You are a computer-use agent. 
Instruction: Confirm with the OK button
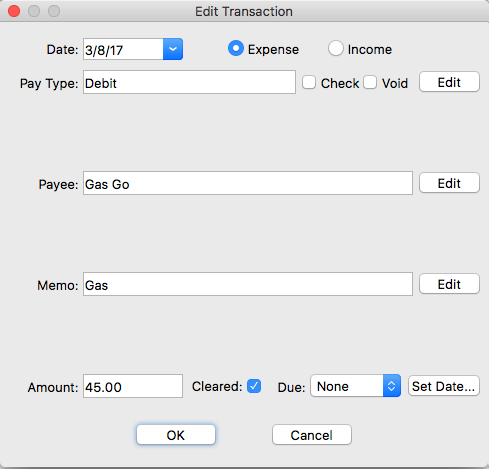pos(176,435)
